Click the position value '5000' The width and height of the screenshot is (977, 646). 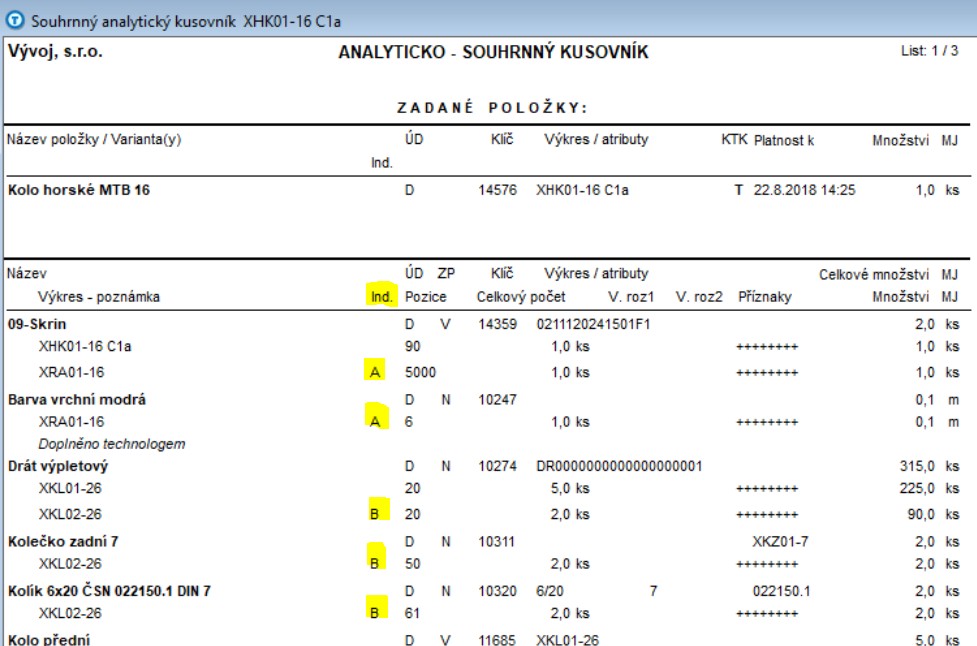pos(421,373)
